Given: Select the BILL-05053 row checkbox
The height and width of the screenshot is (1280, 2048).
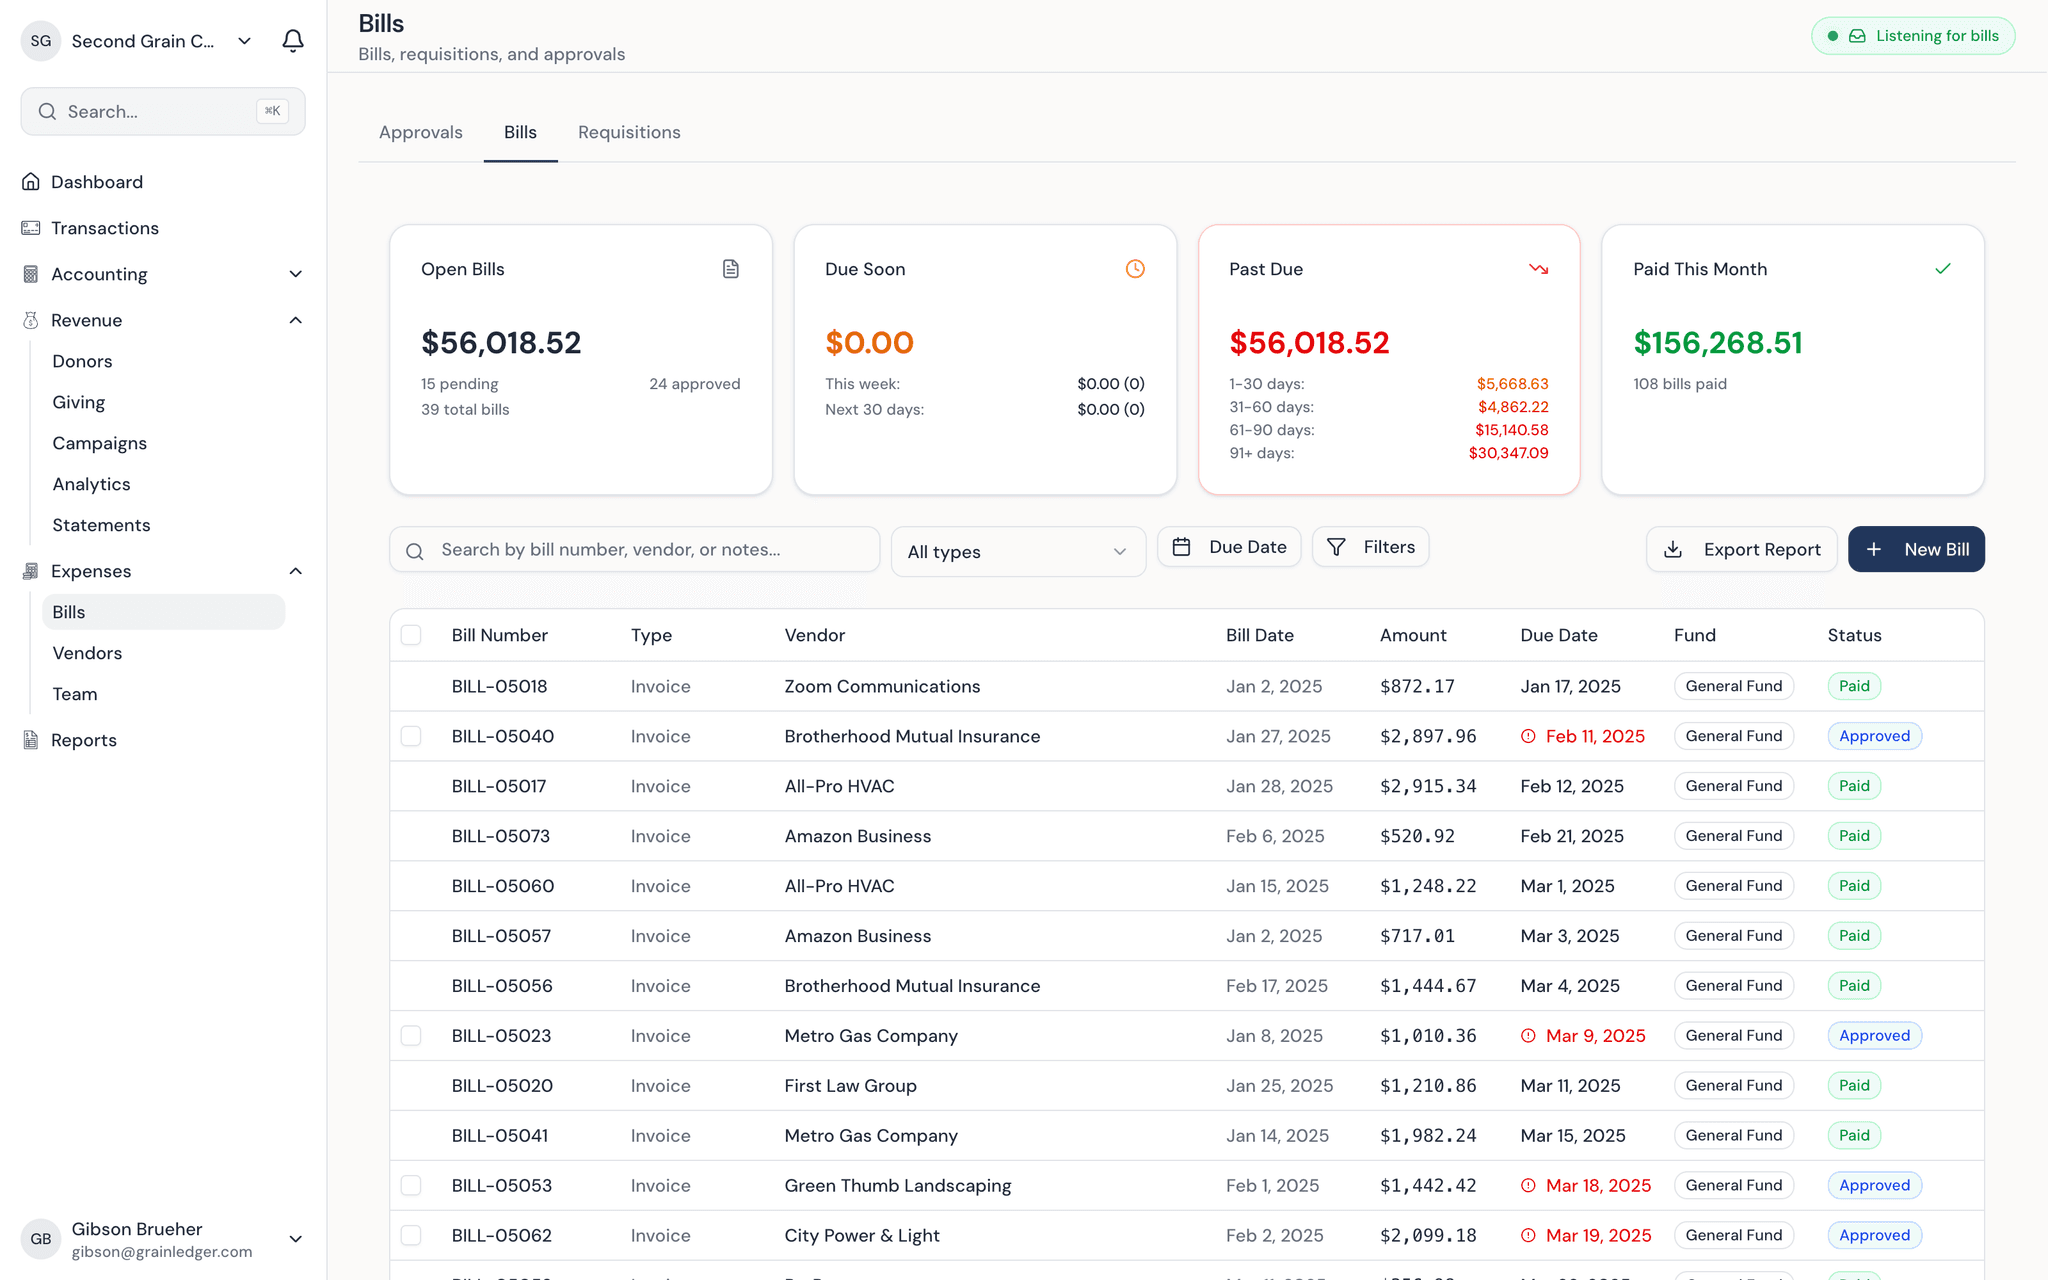Looking at the screenshot, I should point(411,1186).
